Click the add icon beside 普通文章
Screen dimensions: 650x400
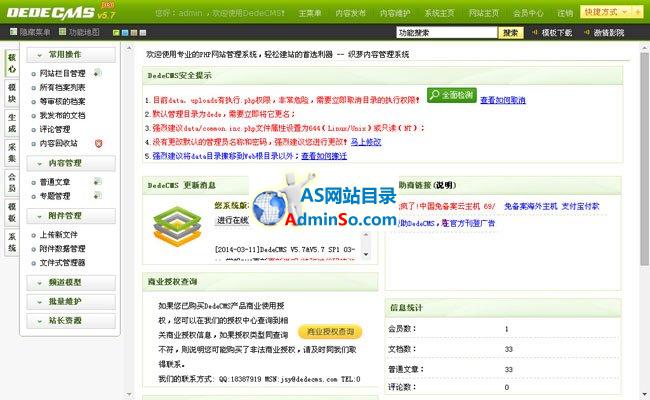pos(97,182)
